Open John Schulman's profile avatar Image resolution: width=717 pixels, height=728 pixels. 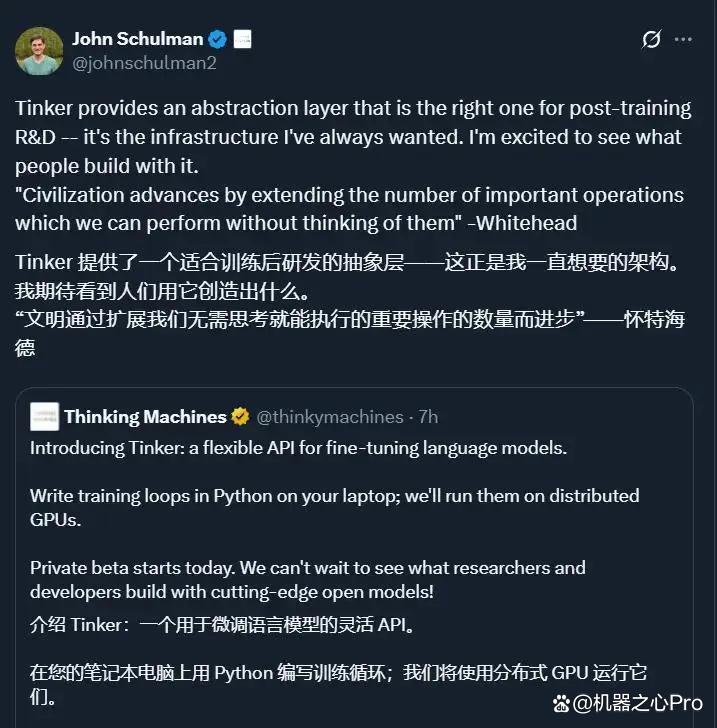pos(39,51)
